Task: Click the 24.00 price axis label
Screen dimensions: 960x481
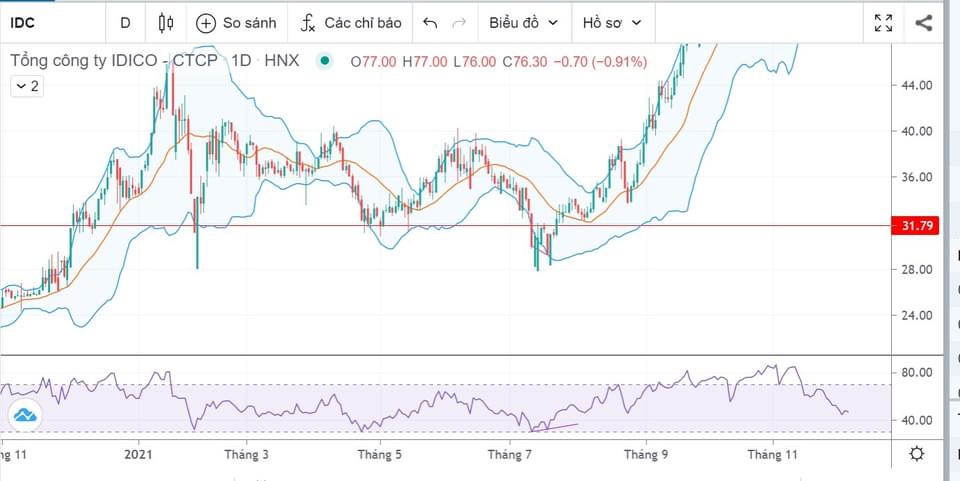Action: [917, 315]
